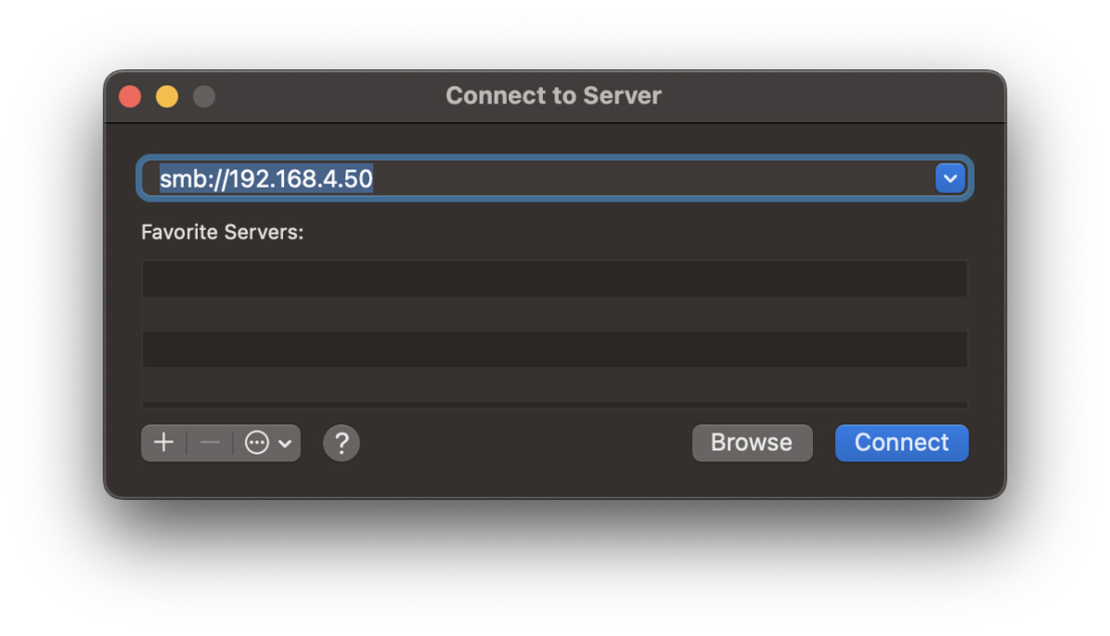
Task: Select the plus icon to save this server
Action: click(x=163, y=443)
